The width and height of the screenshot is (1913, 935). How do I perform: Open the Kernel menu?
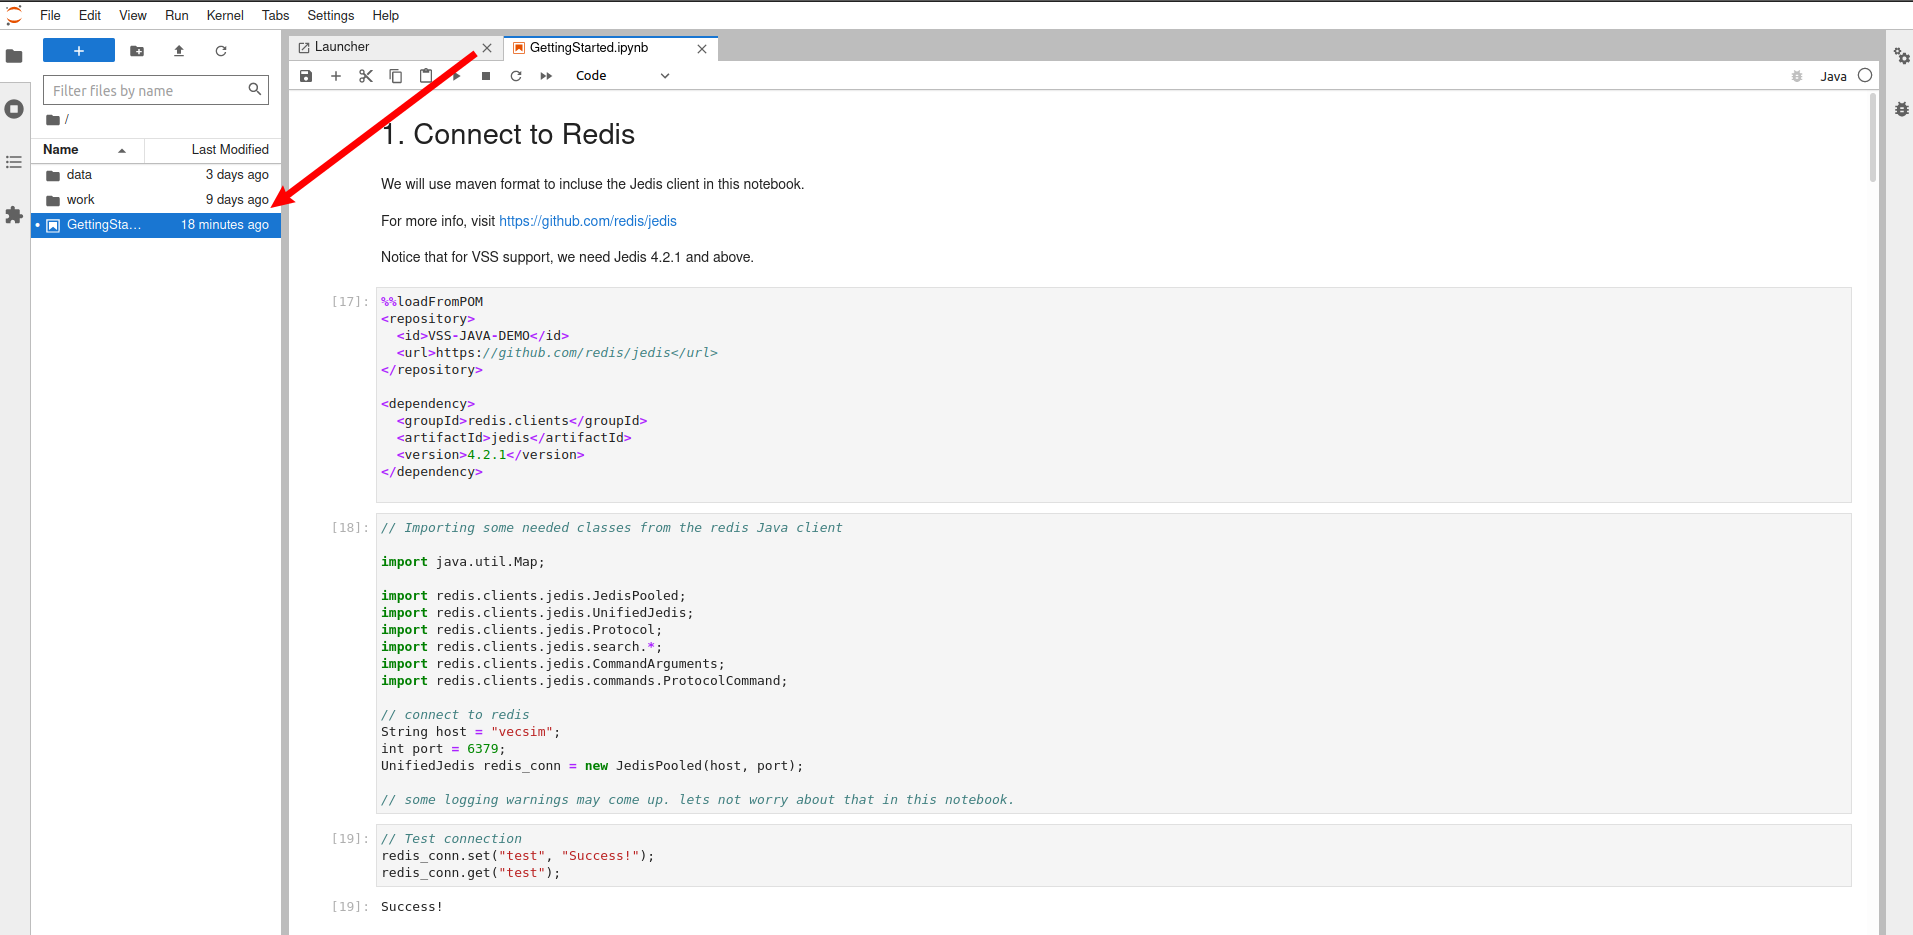click(x=225, y=15)
